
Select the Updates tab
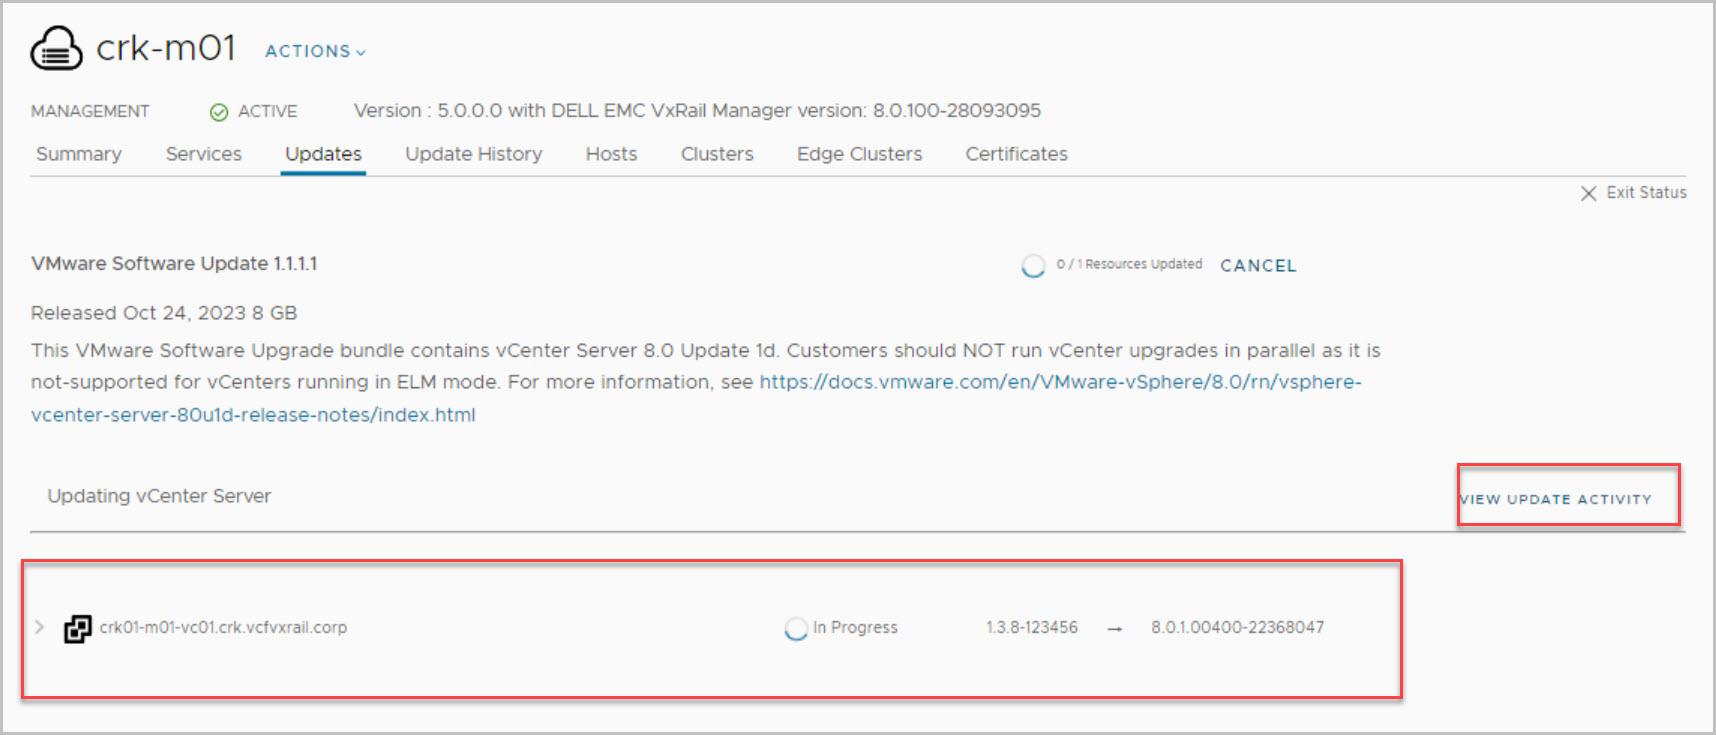point(323,154)
